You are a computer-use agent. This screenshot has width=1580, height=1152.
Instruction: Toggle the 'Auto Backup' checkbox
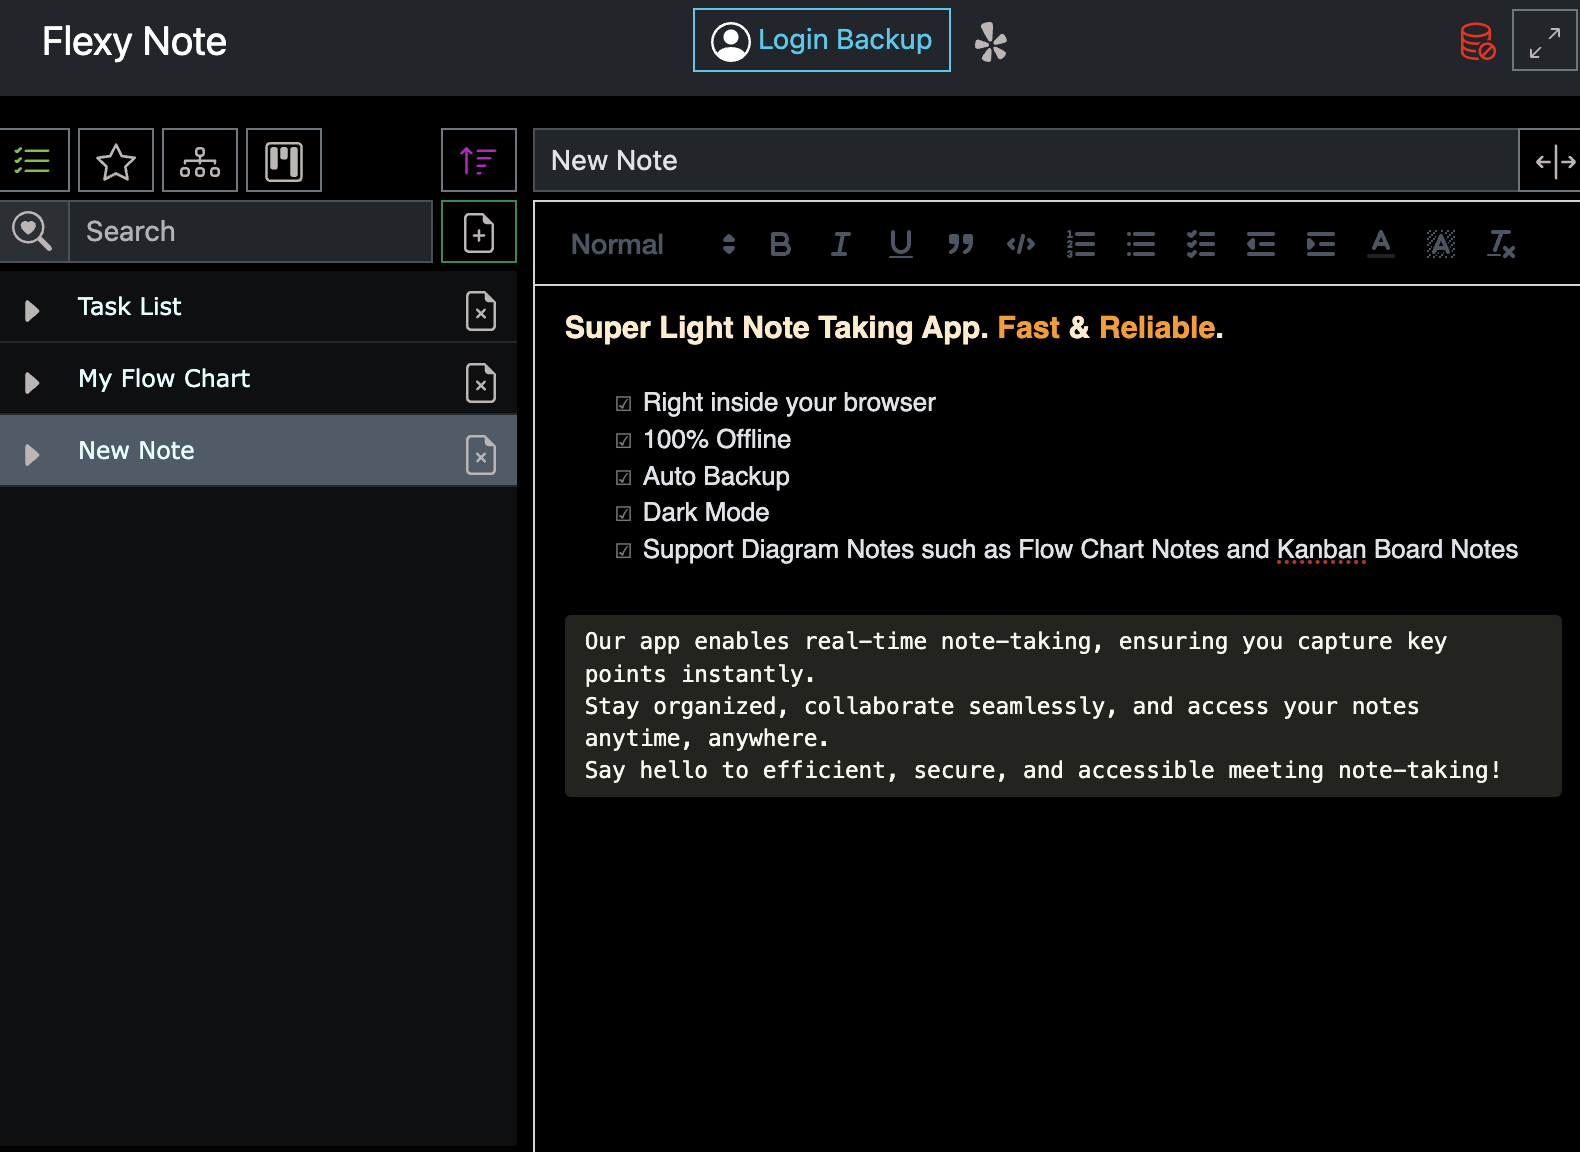(624, 478)
